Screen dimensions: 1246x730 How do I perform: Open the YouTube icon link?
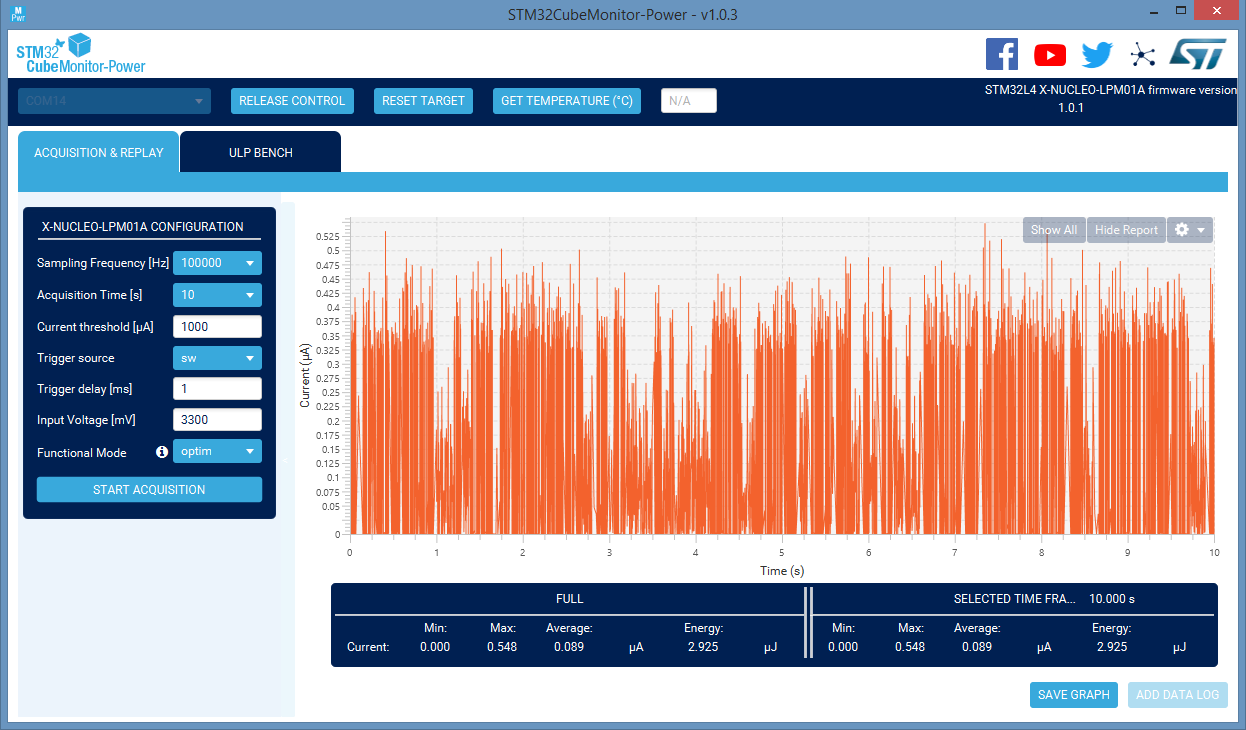point(1050,55)
